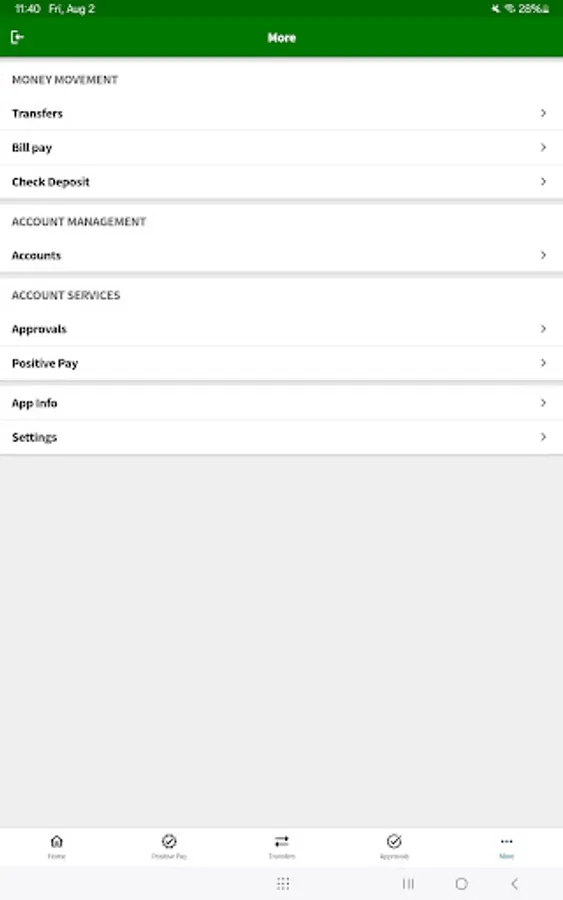Tap Android back arrow icon

pos(515,883)
